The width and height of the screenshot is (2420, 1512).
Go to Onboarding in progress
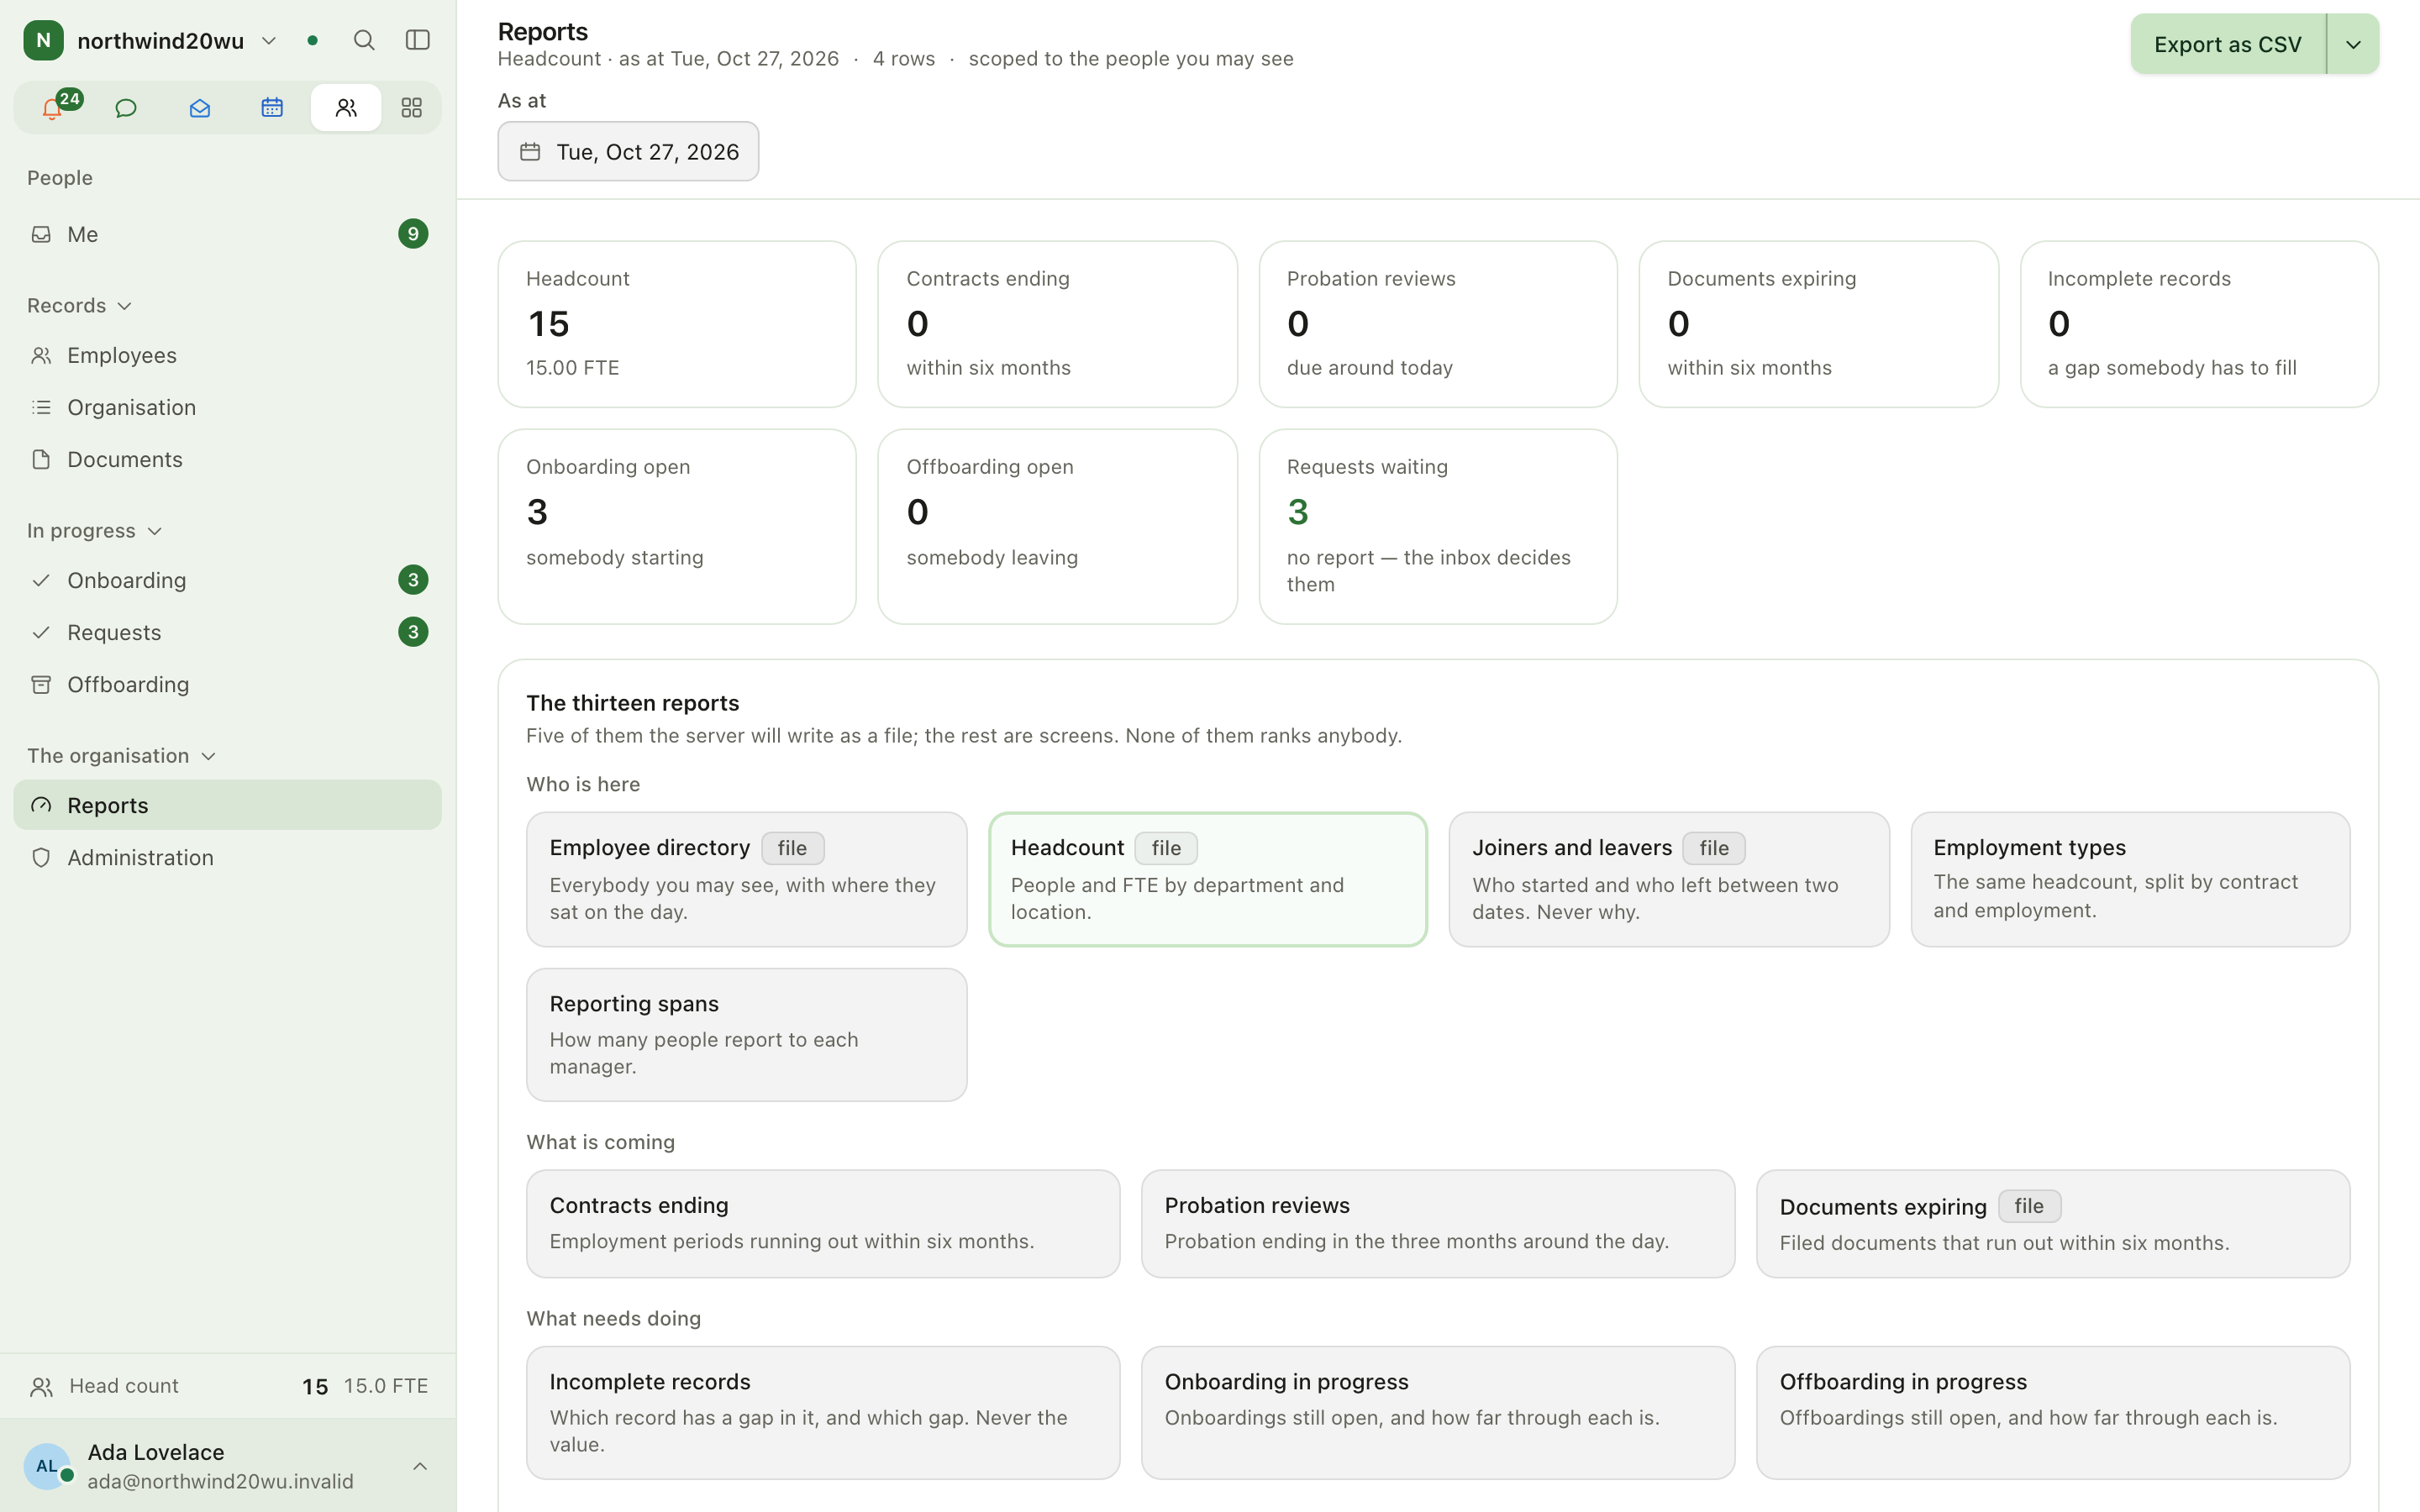(228, 580)
